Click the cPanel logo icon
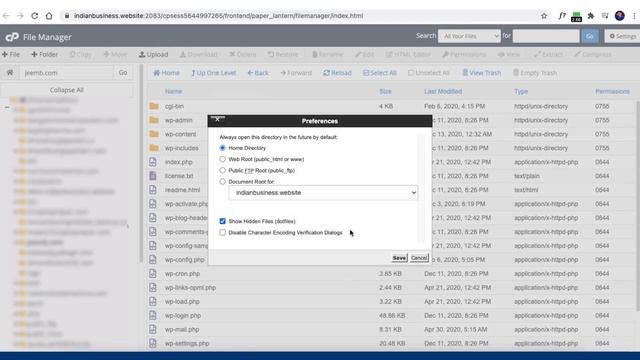The image size is (640, 360). click(x=12, y=37)
